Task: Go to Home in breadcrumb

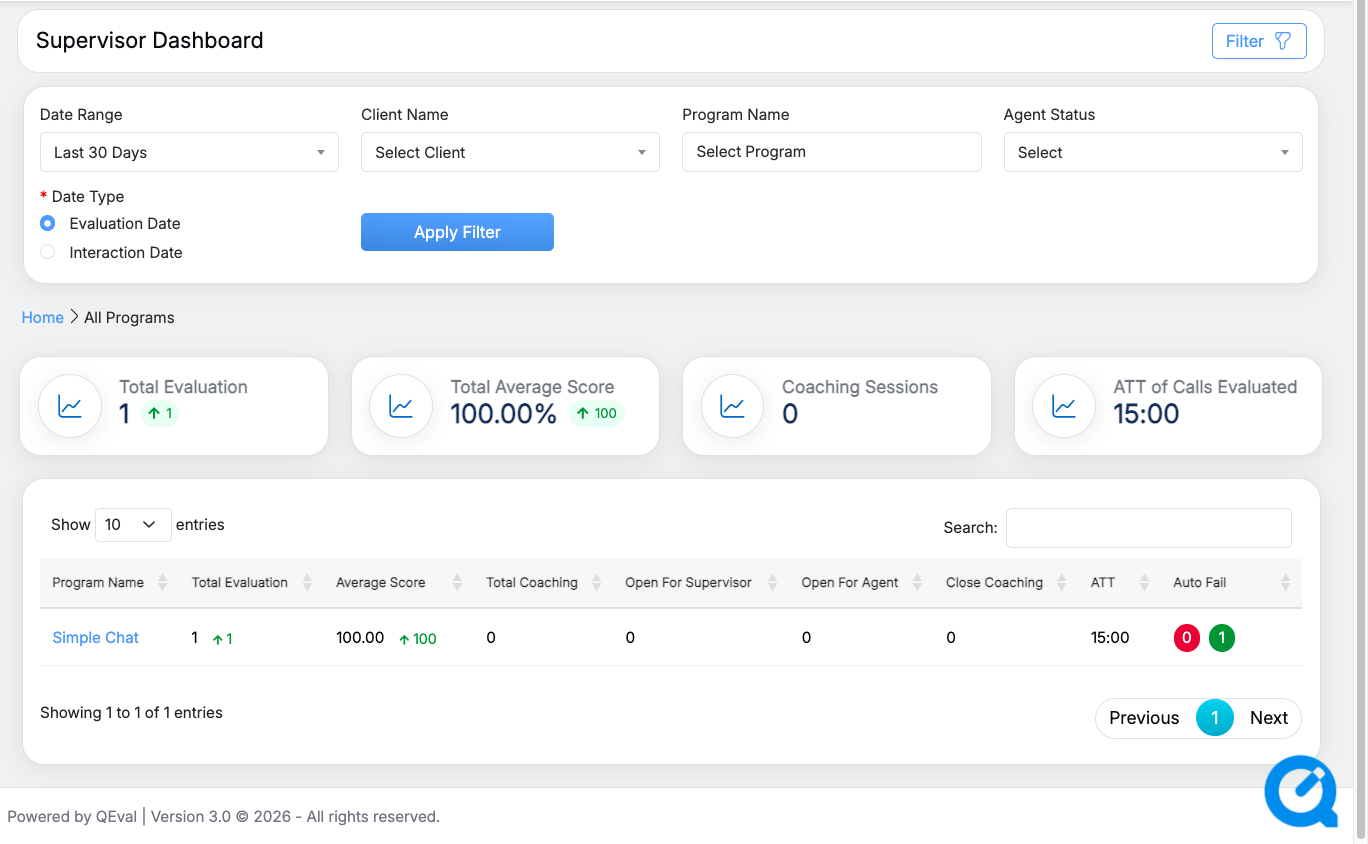Action: click(x=43, y=318)
